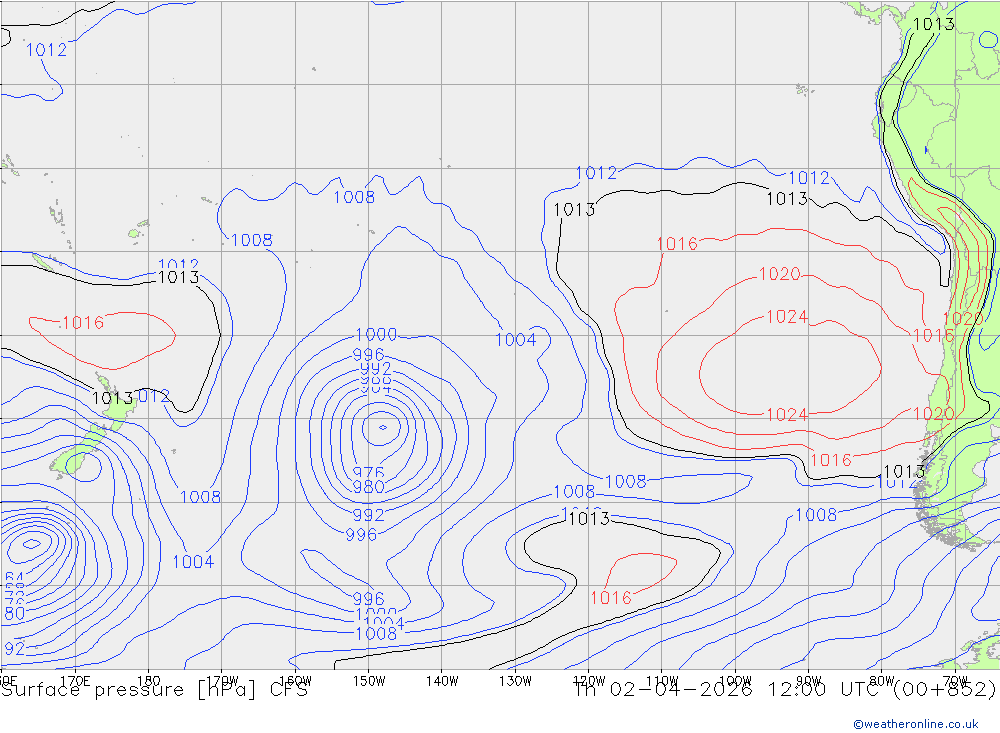Click the 'Th 02-04-2026 12:00 UTC (00+852)' timestamp
Image resolution: width=1000 pixels, height=733 pixels.
tap(785, 690)
